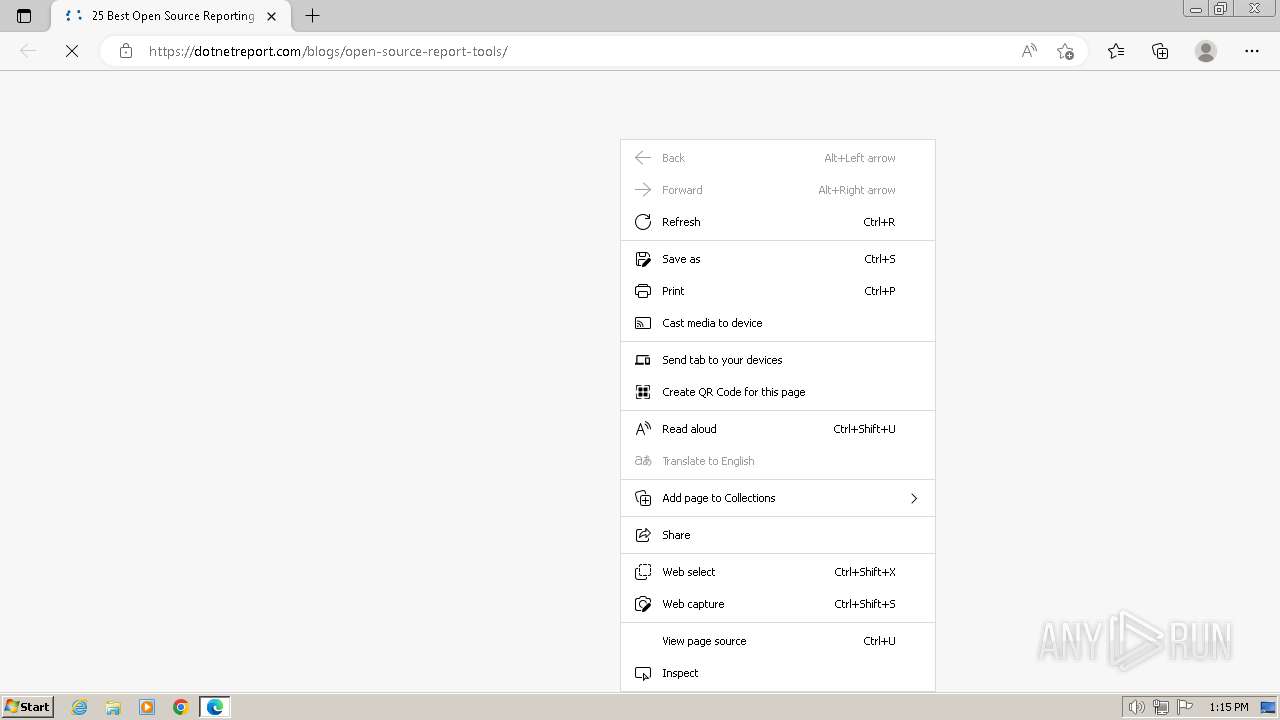Open the volume speaker tray icon

[1136, 707]
